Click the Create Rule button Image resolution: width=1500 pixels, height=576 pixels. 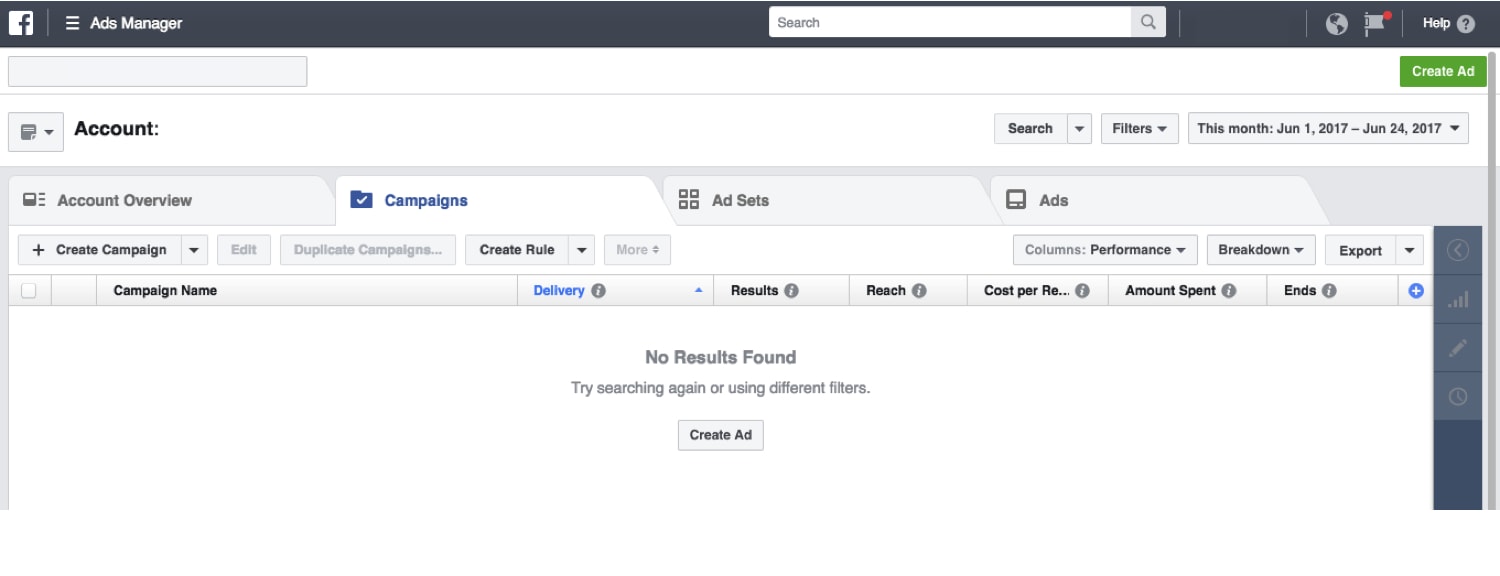pyautogui.click(x=517, y=249)
